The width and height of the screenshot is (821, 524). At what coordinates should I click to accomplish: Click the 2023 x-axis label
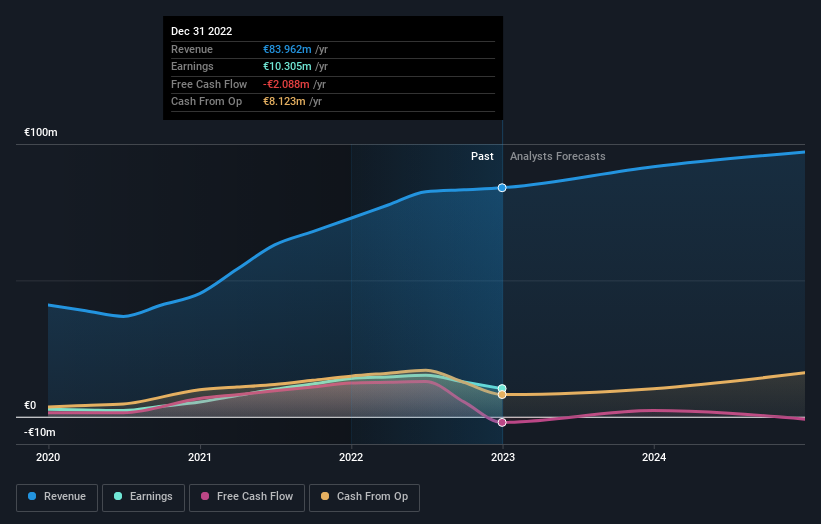[503, 457]
